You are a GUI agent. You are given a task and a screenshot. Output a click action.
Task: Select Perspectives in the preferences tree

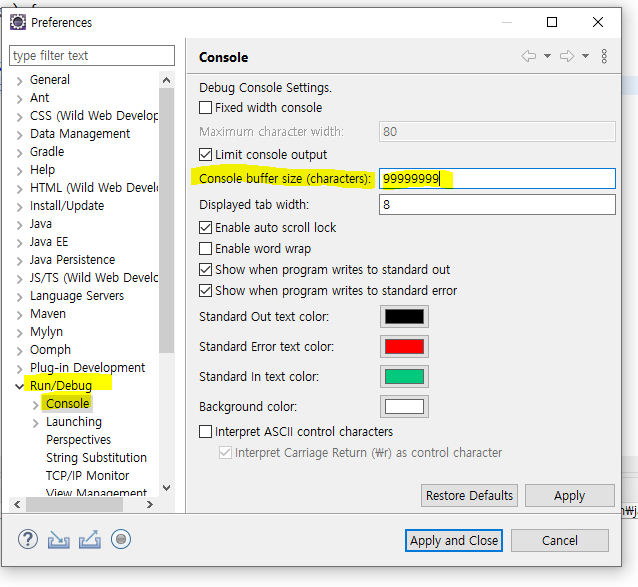(79, 440)
